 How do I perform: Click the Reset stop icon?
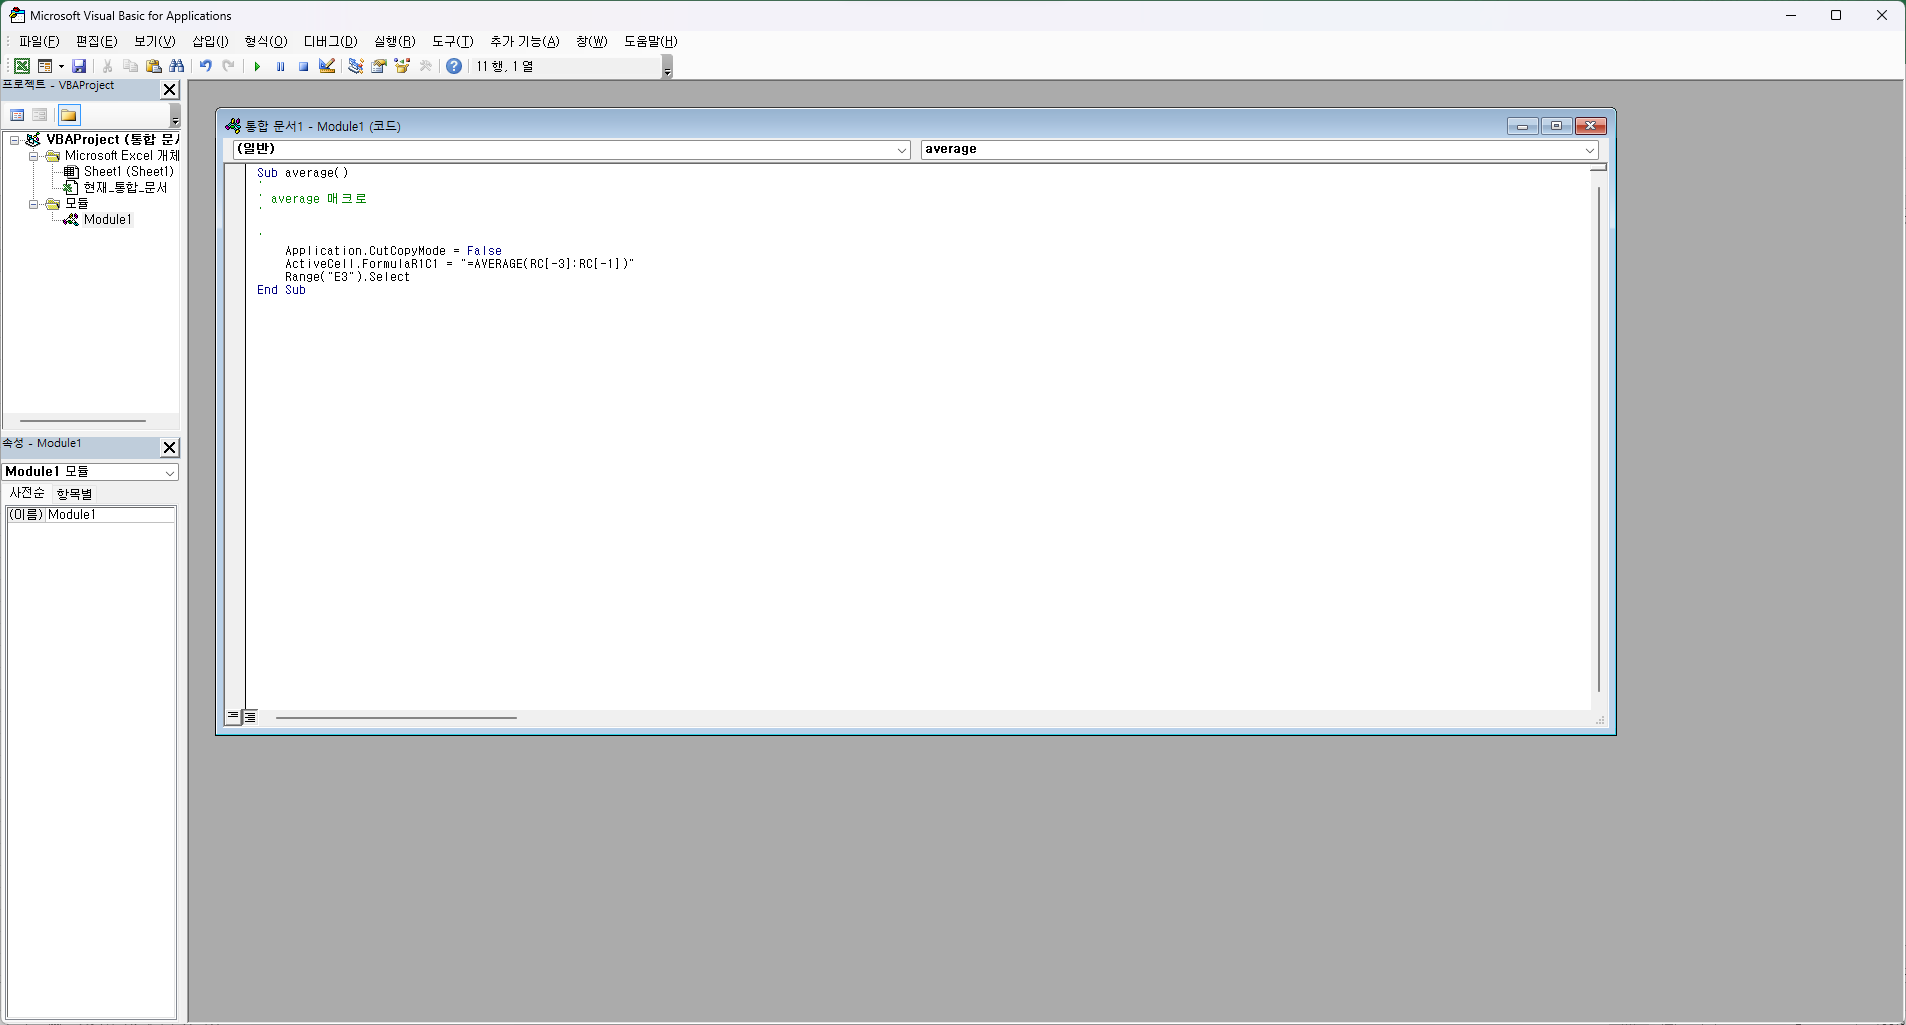(303, 66)
